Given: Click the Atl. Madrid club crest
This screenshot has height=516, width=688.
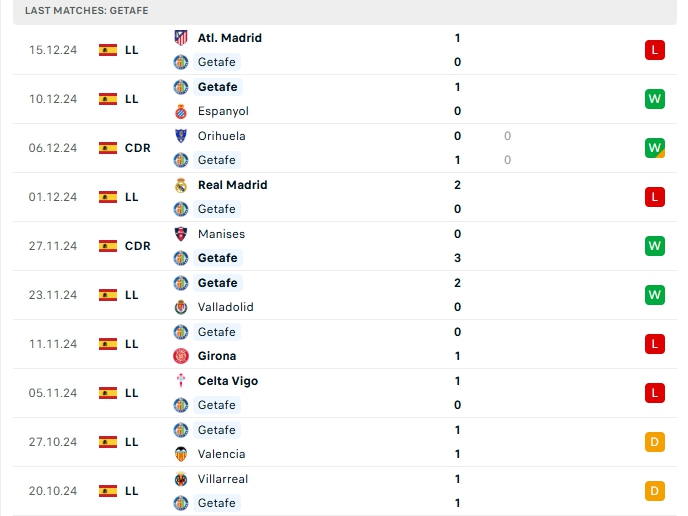Looking at the screenshot, I should [x=181, y=38].
